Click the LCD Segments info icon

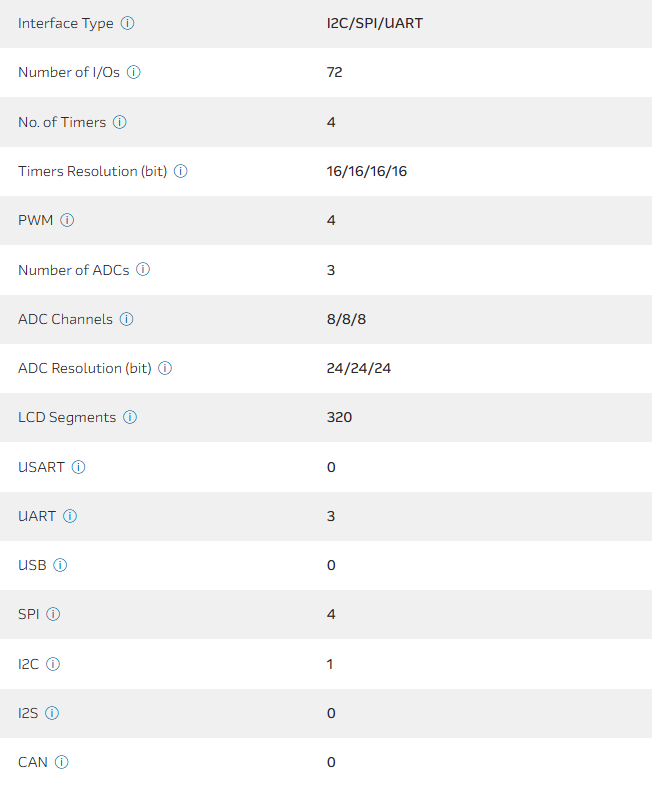pyautogui.click(x=130, y=417)
